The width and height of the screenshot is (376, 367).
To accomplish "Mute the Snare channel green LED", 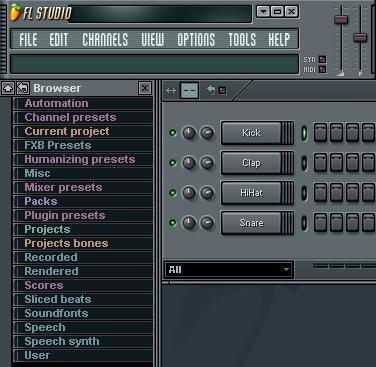I will (x=173, y=223).
